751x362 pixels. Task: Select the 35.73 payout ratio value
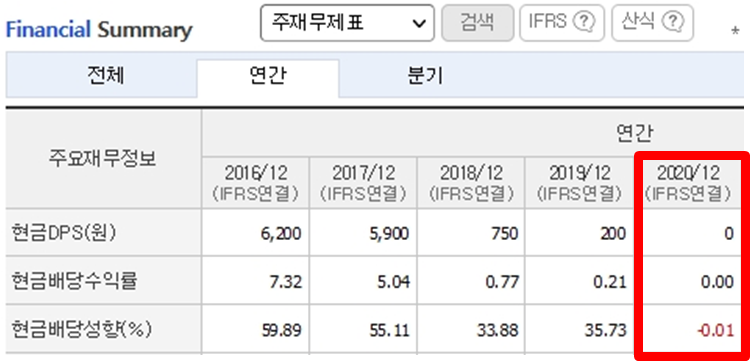point(605,330)
